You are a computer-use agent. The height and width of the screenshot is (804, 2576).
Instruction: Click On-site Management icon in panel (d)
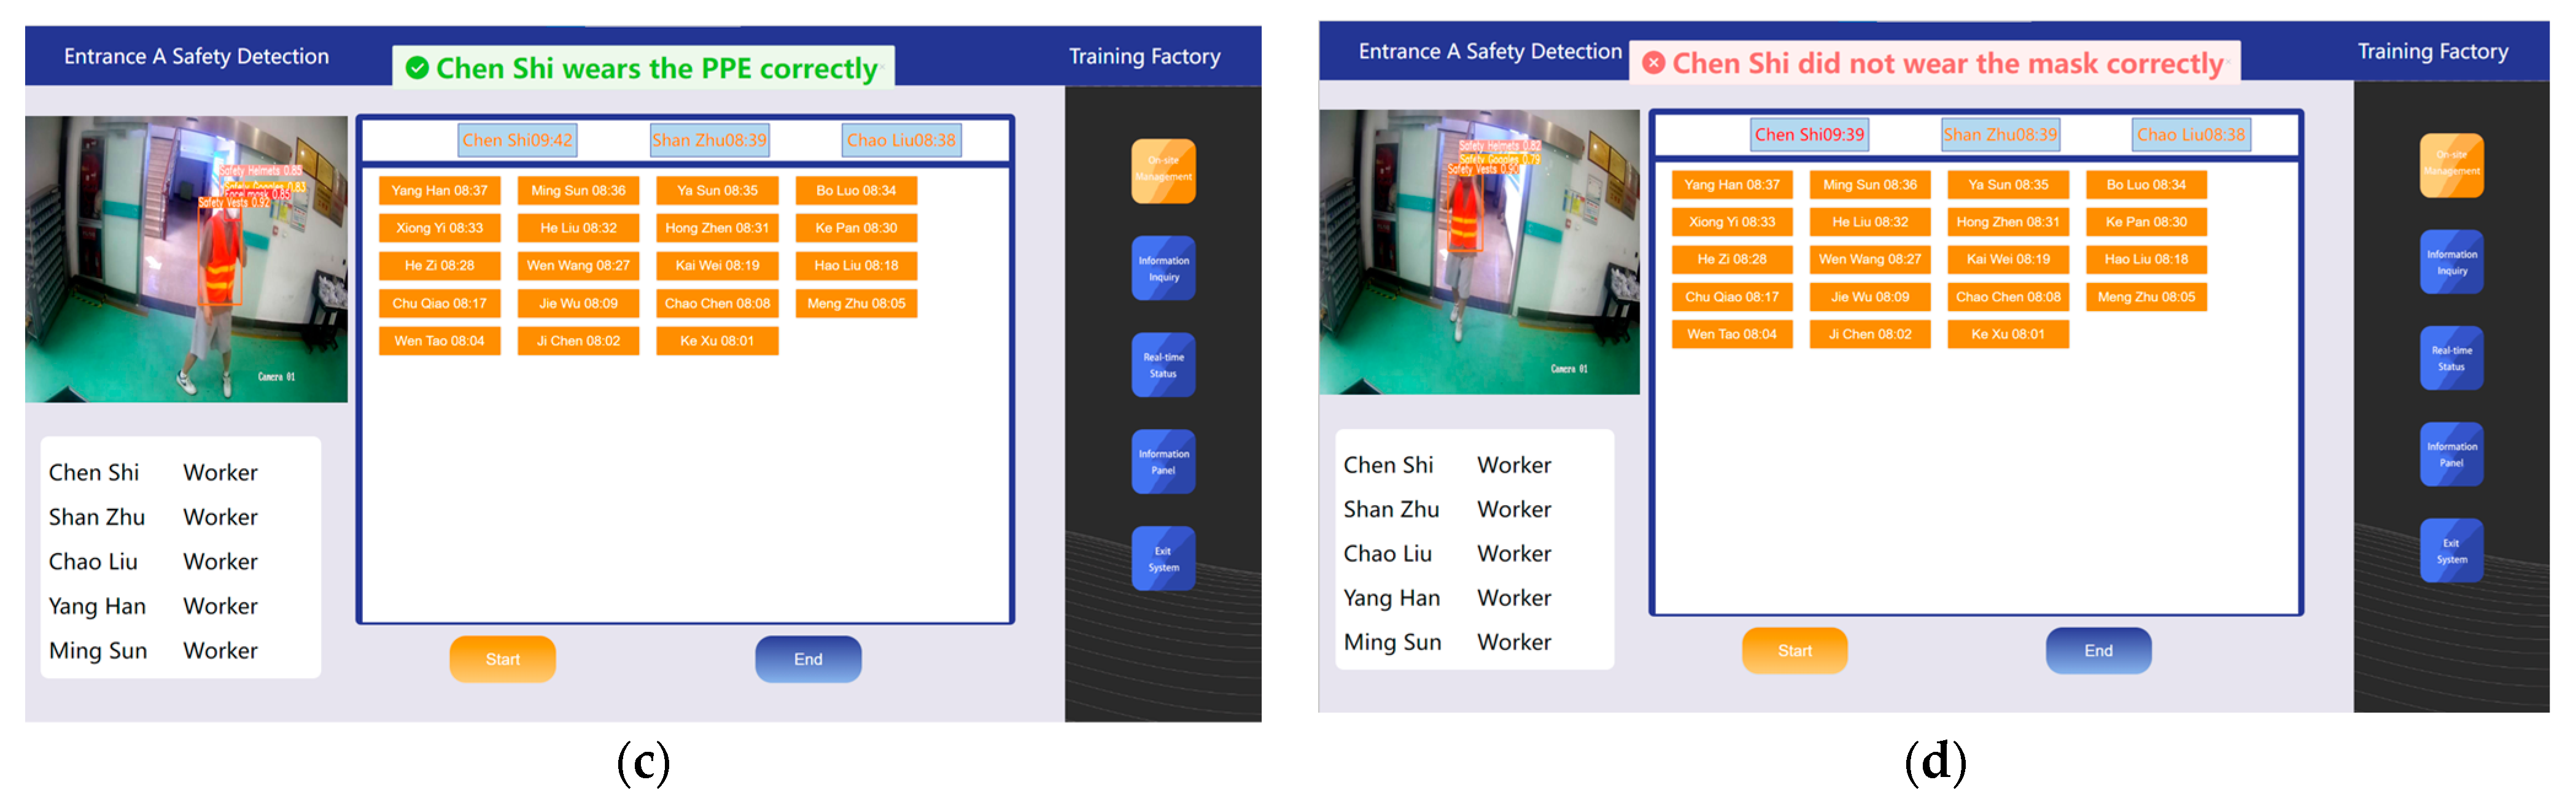(2451, 165)
